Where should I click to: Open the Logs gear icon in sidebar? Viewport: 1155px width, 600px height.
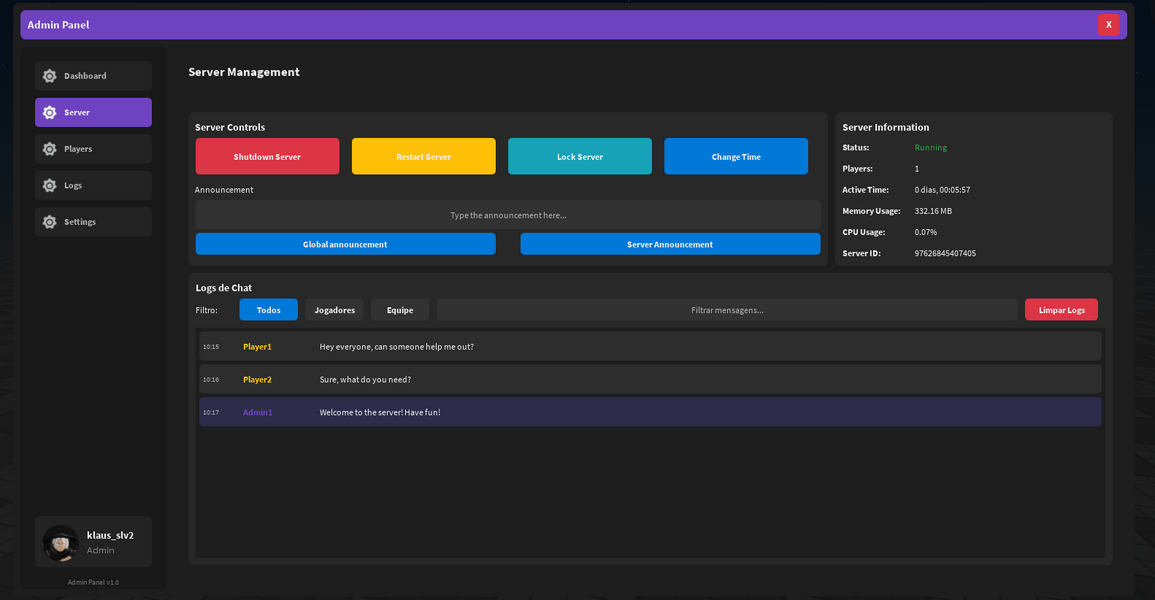(48, 185)
